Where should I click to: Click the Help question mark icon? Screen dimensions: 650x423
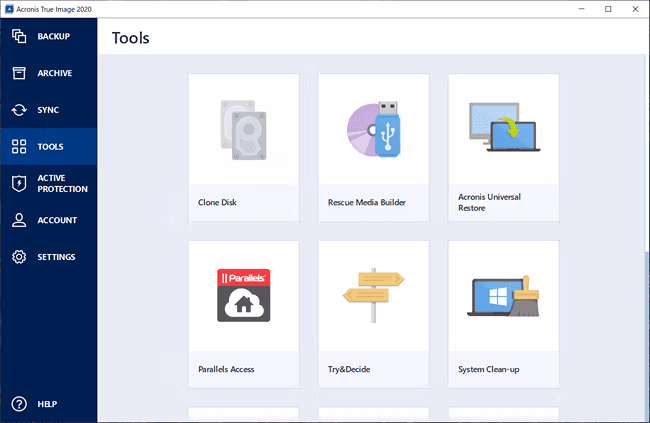pyautogui.click(x=19, y=404)
